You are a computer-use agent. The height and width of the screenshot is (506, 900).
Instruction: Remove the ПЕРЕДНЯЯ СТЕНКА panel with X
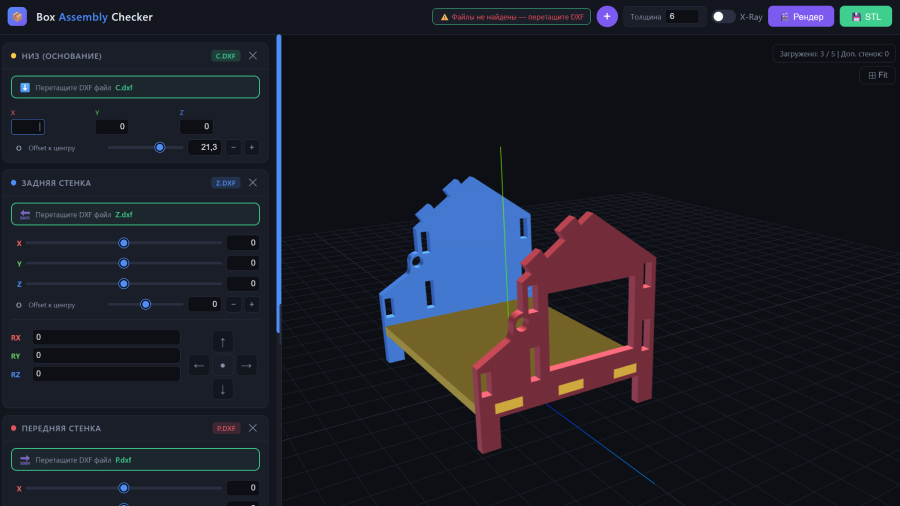253,428
